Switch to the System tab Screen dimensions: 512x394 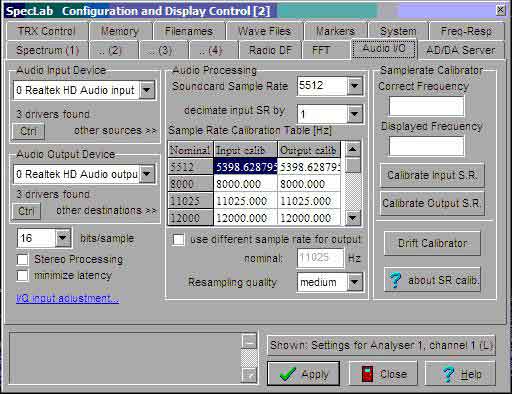tap(398, 31)
